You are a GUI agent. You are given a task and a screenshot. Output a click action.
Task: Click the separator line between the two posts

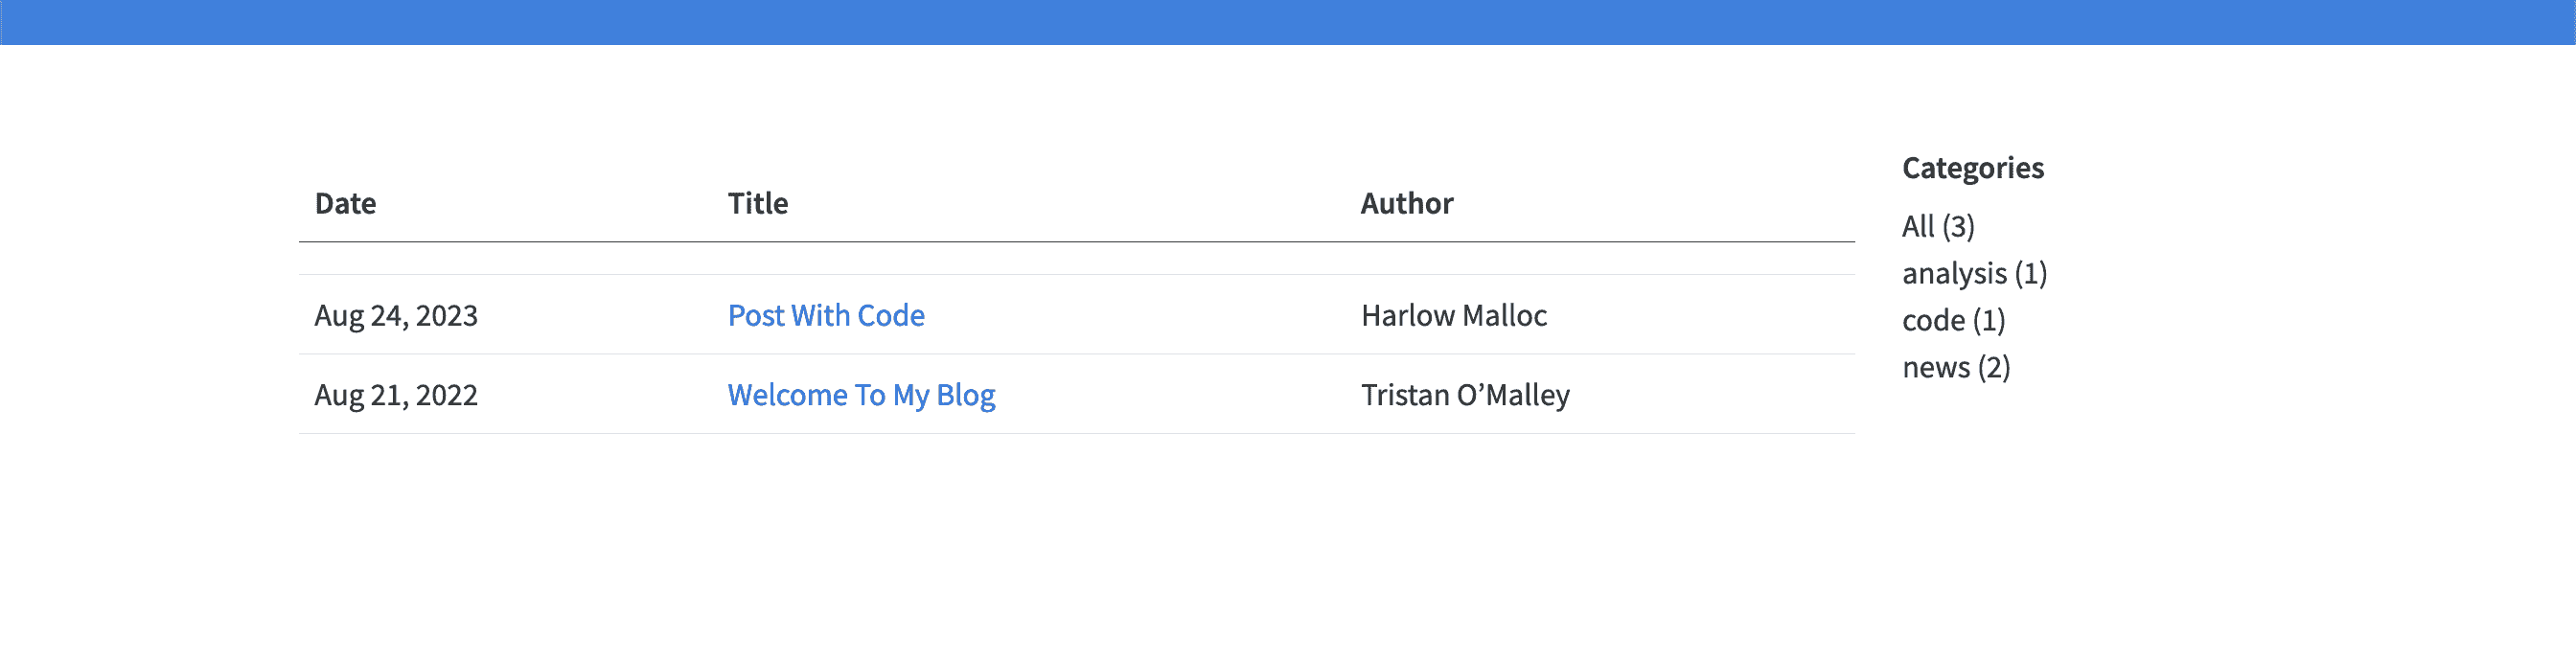tap(1076, 354)
